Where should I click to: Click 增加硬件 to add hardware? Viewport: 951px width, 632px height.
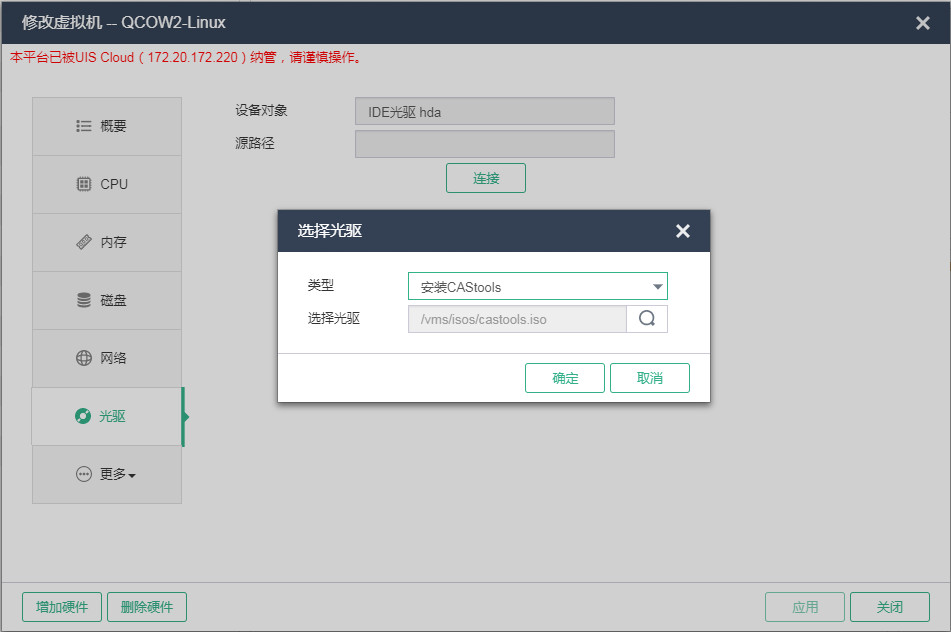point(62,607)
